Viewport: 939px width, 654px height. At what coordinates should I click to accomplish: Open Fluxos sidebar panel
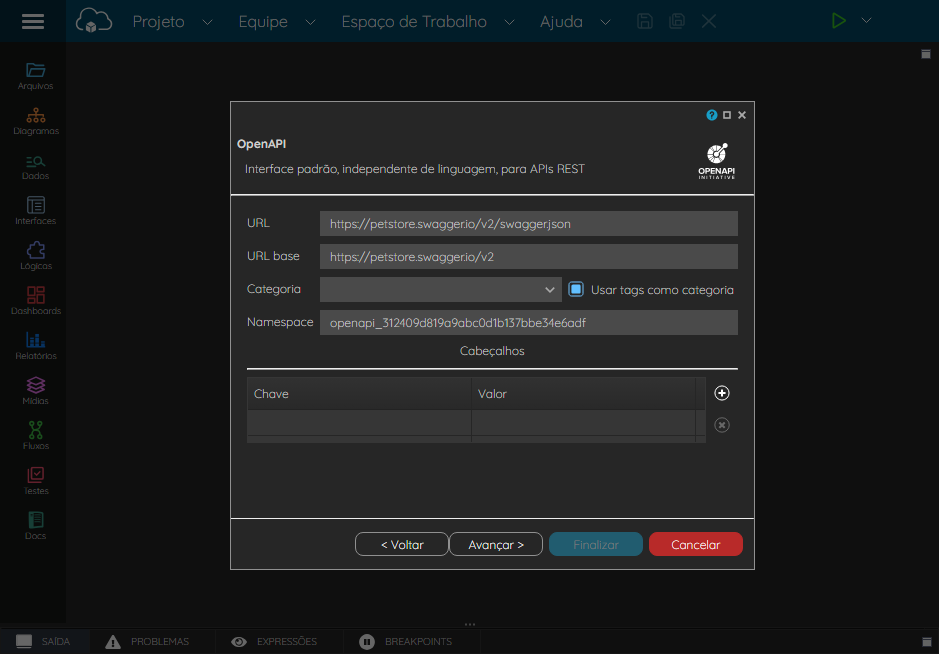(x=35, y=436)
